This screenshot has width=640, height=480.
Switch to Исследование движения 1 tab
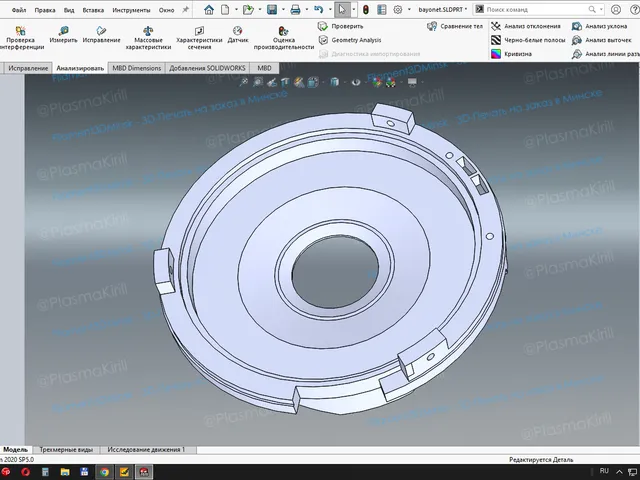146,449
